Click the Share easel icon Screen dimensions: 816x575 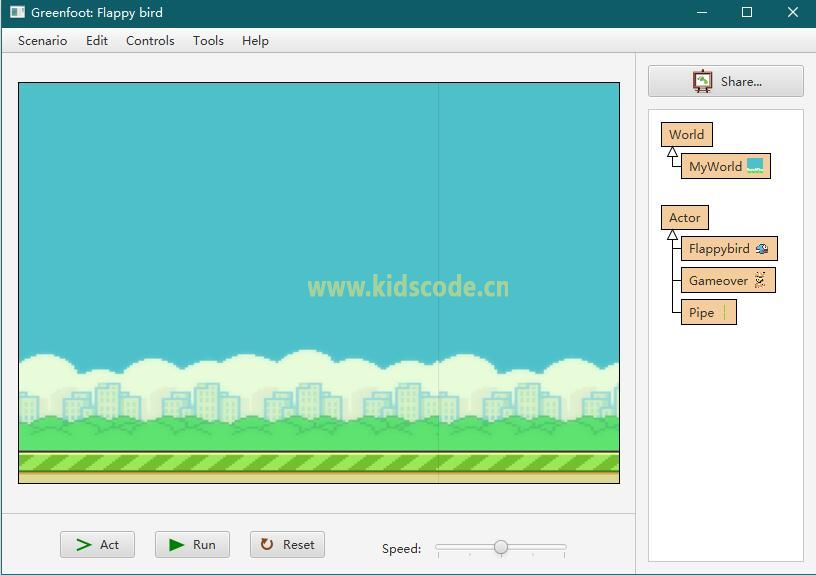pos(703,81)
